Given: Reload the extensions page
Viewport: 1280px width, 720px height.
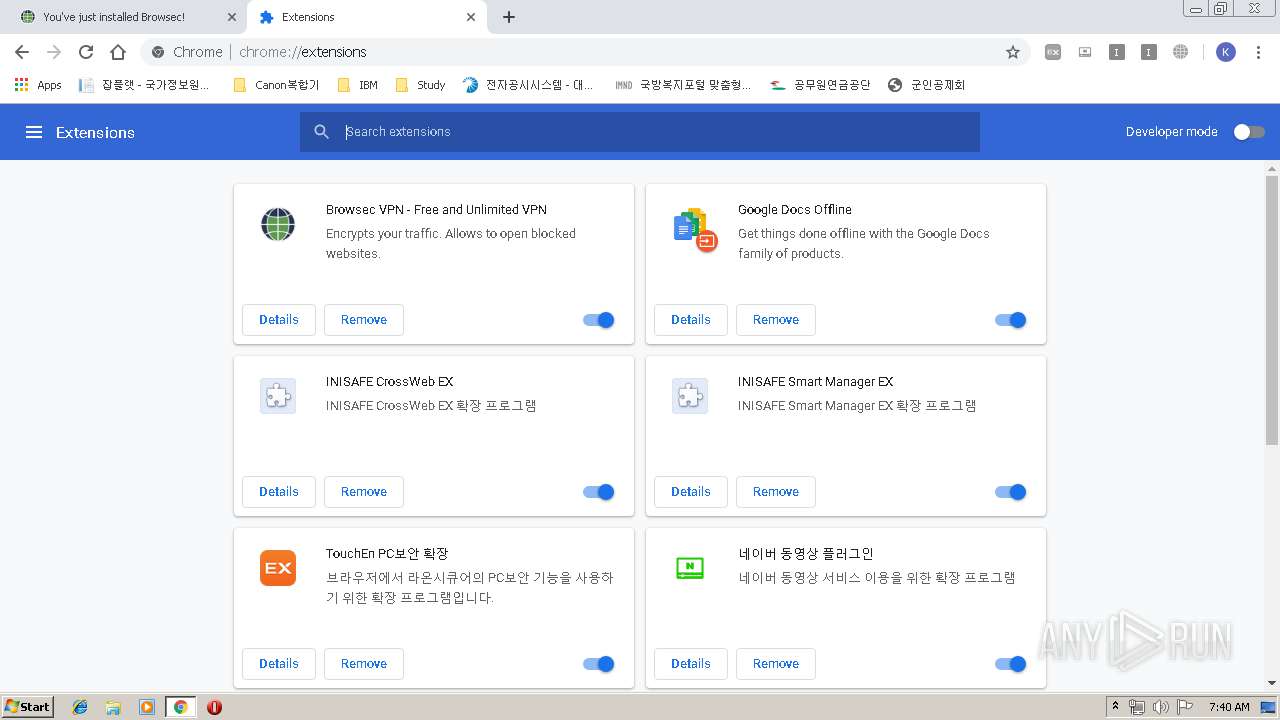Looking at the screenshot, I should (86, 52).
